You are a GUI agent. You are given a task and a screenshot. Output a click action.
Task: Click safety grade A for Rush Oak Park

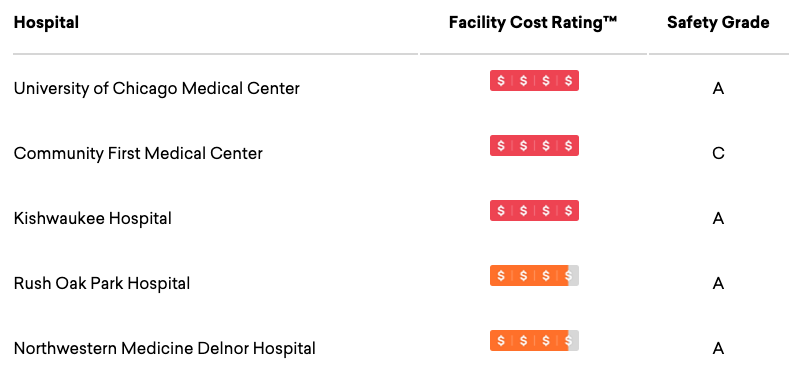[718, 283]
